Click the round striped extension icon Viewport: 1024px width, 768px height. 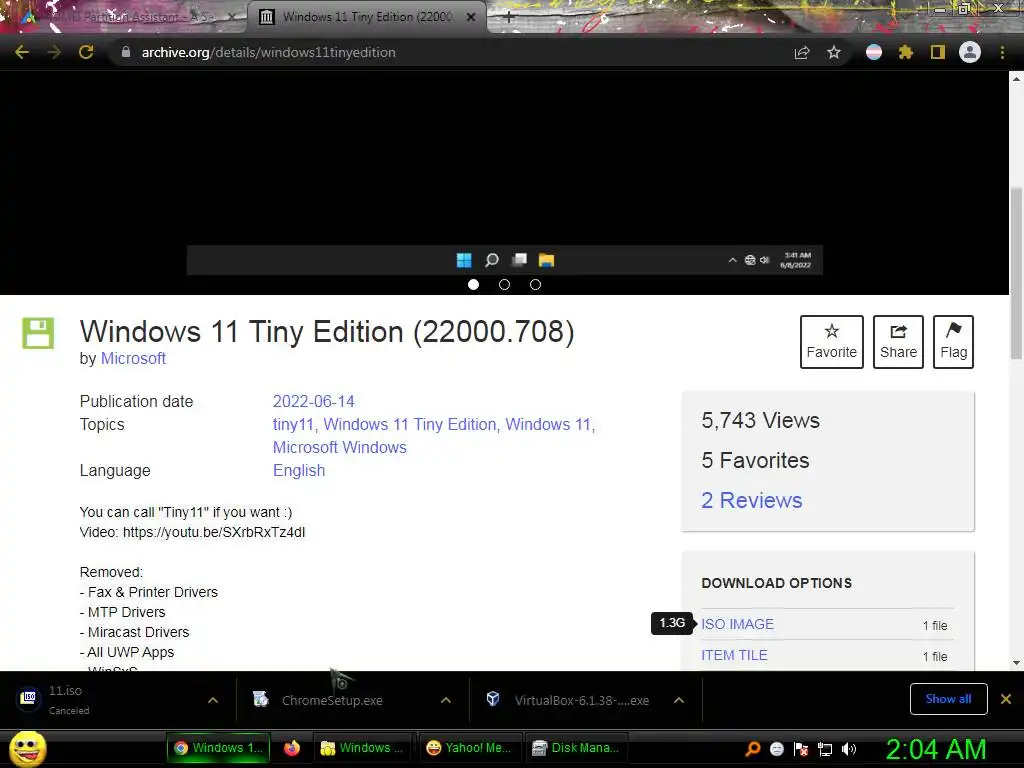coord(874,52)
